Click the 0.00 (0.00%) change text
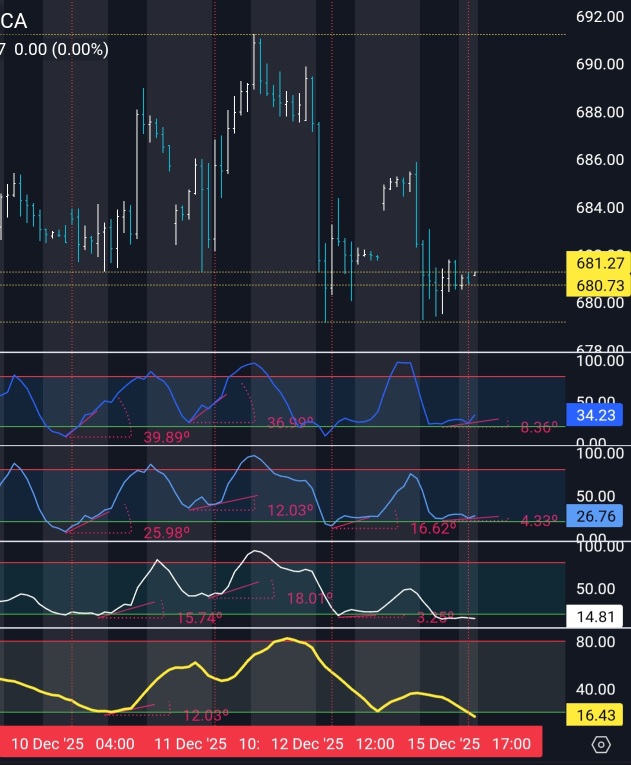The height and width of the screenshot is (765, 631). tap(61, 49)
